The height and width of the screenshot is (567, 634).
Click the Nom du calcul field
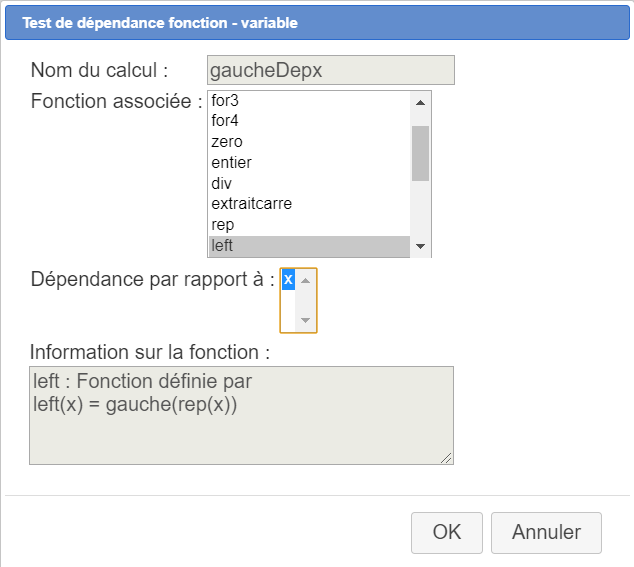point(330,70)
